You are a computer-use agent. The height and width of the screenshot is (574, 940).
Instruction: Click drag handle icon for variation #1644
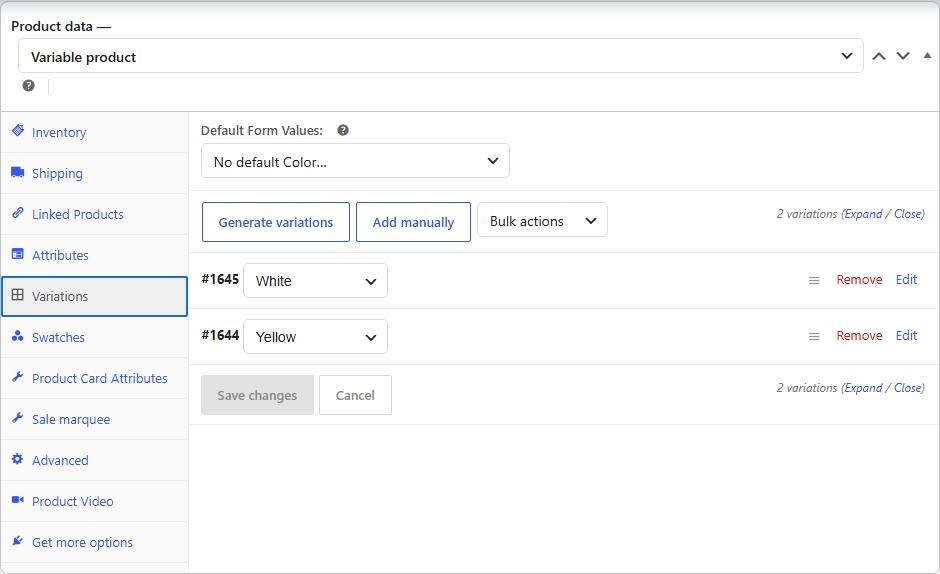tap(814, 336)
